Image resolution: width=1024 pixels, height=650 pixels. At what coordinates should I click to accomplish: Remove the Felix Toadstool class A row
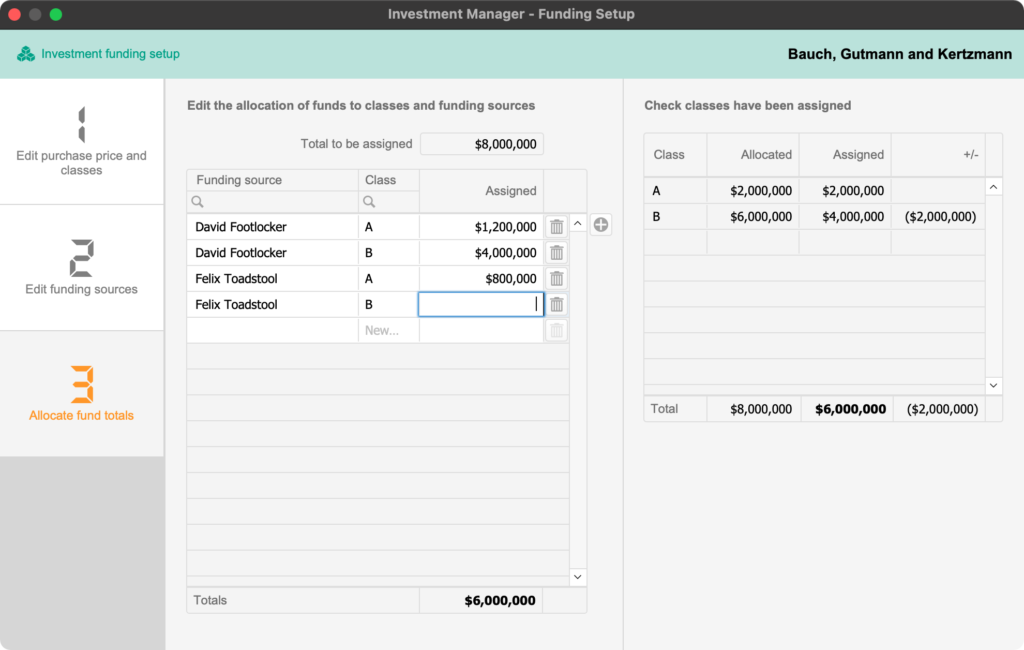pos(556,278)
